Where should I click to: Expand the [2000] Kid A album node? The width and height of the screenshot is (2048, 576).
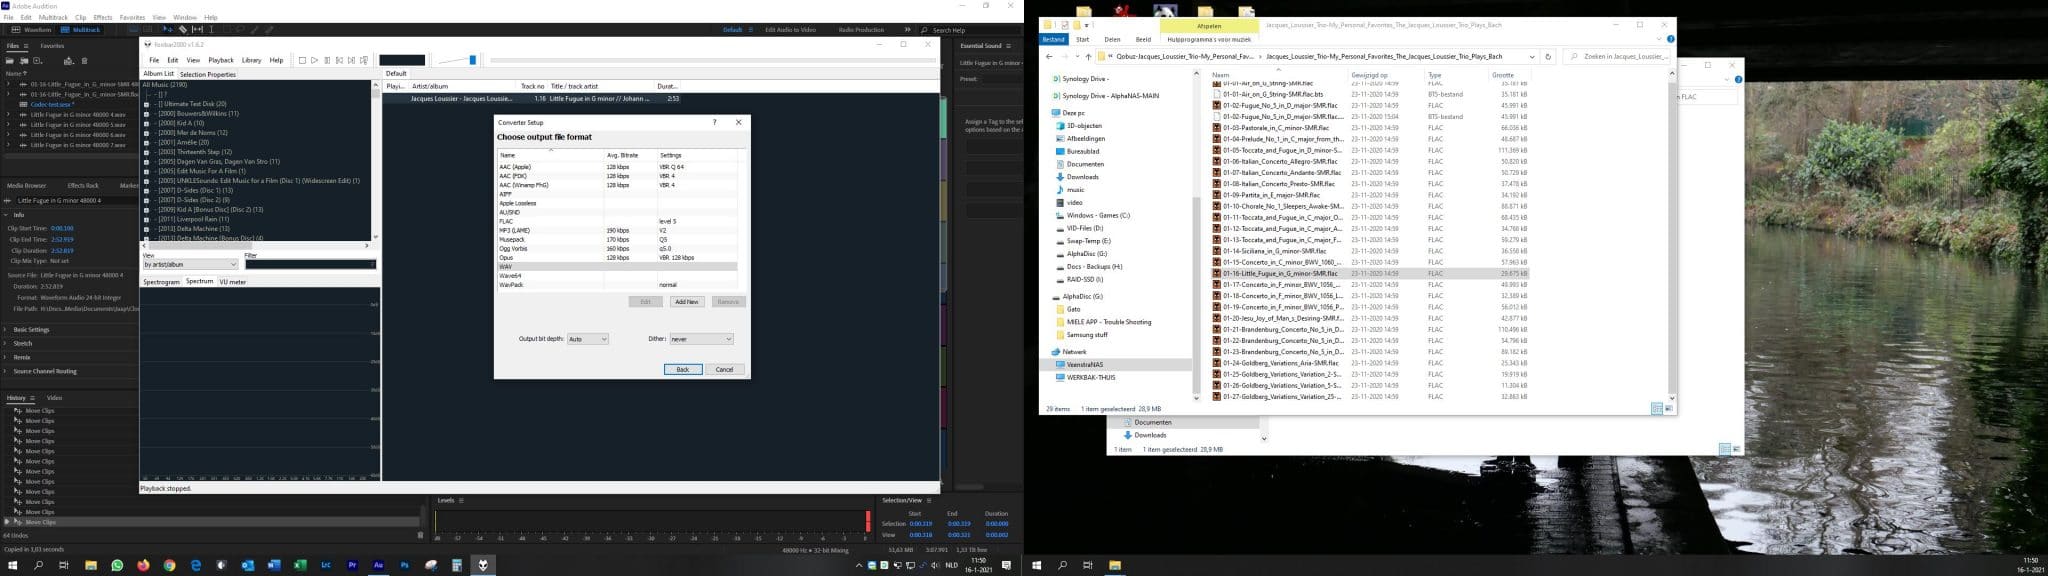click(x=148, y=123)
